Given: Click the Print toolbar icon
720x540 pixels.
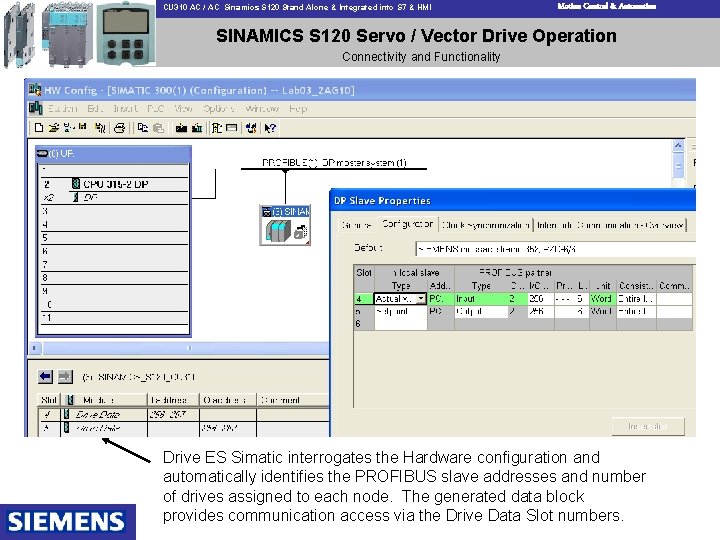Looking at the screenshot, I should click(x=120, y=128).
